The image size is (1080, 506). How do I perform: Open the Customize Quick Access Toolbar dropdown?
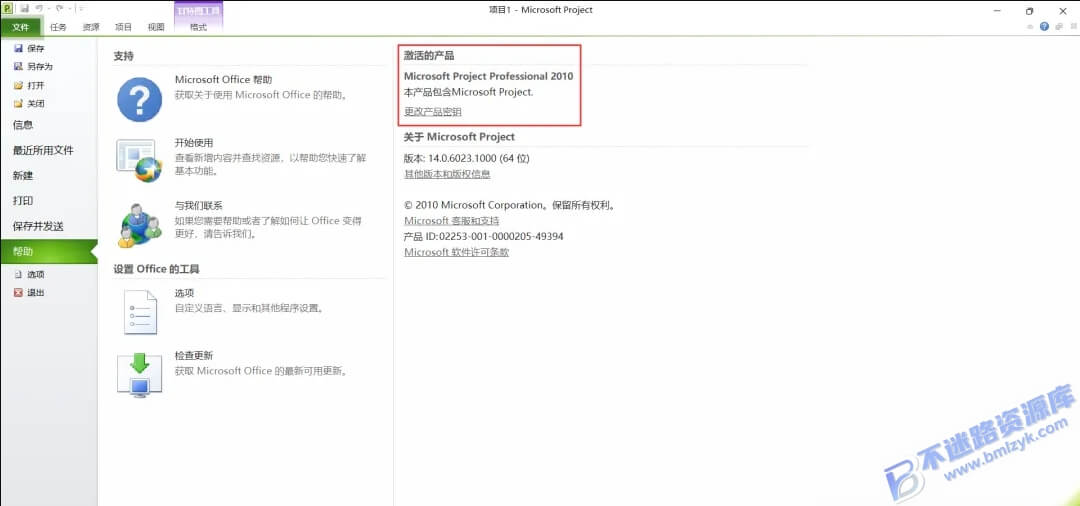tap(81, 8)
